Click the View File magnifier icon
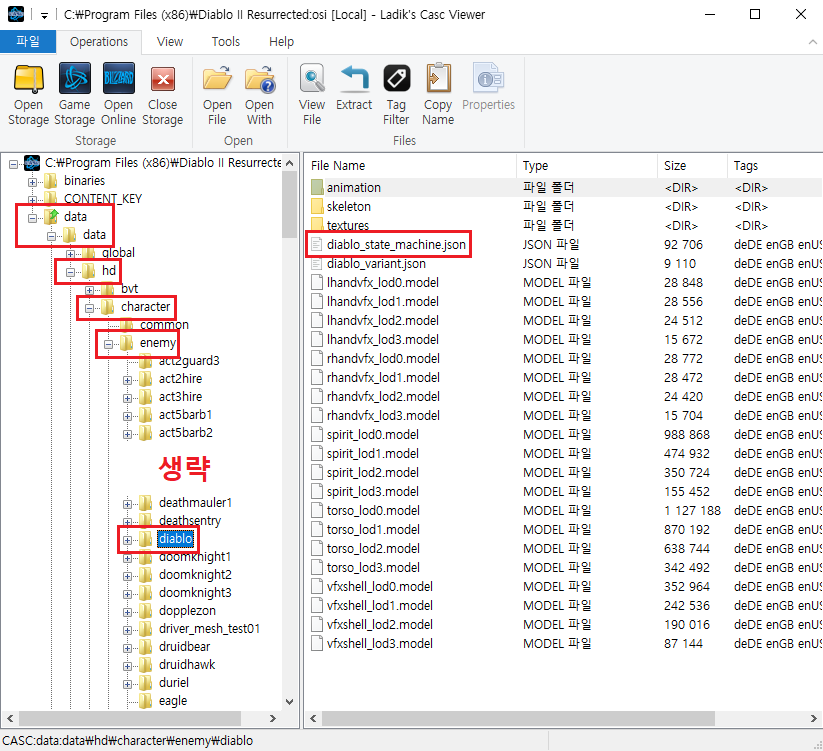The height and width of the screenshot is (751, 823). tap(312, 79)
